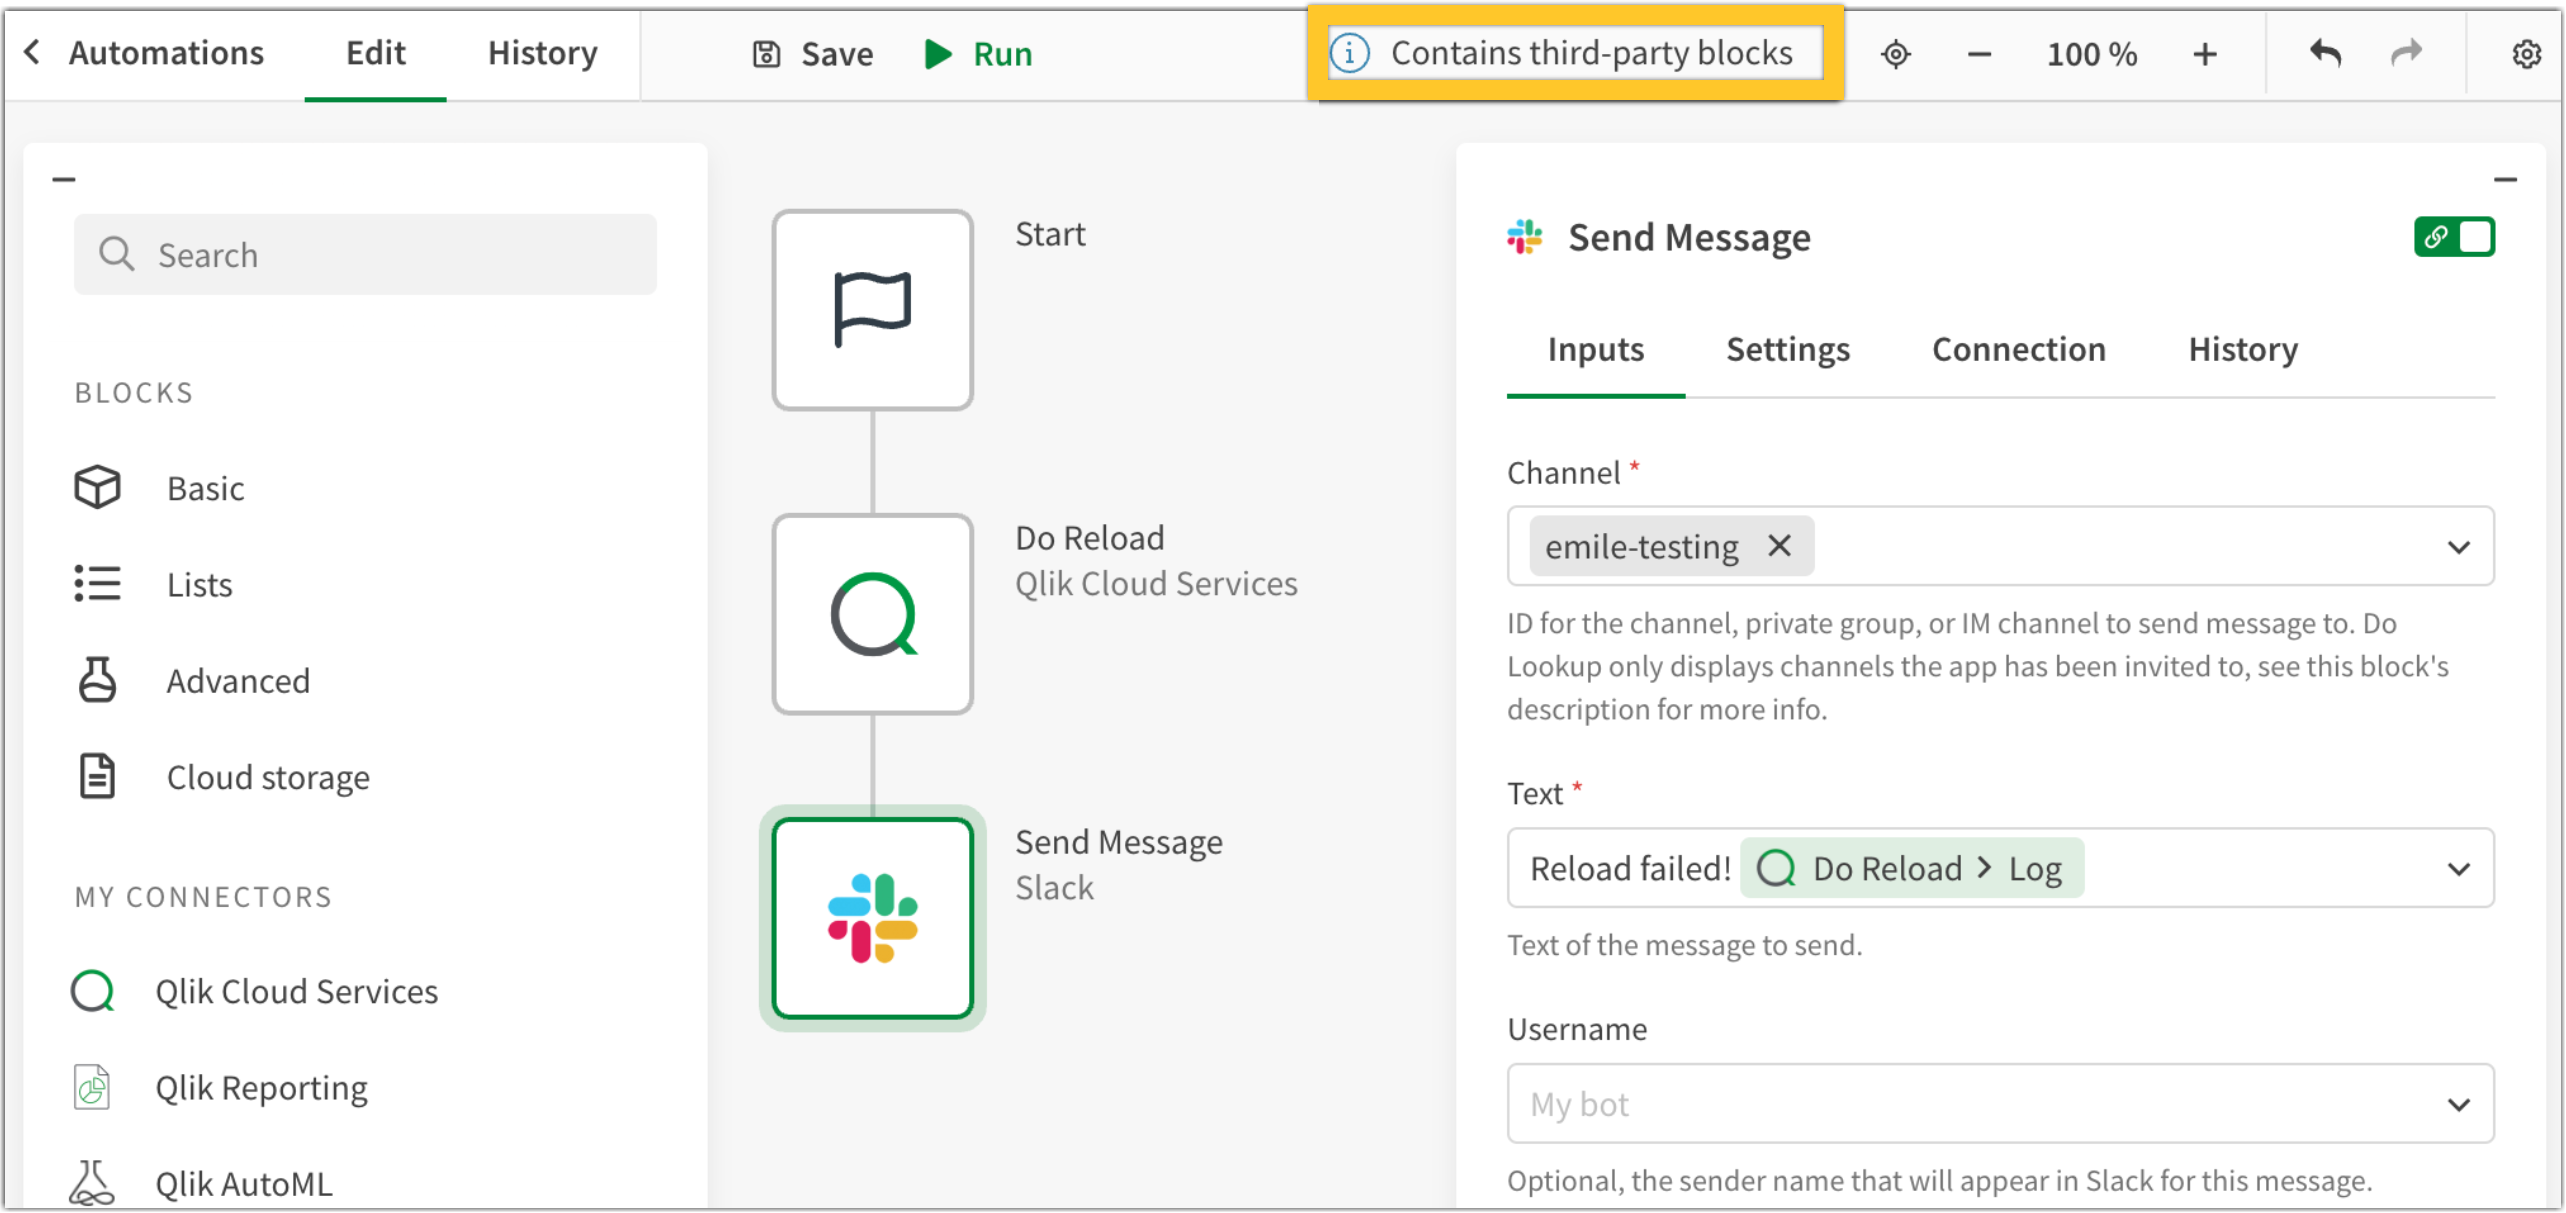Click the Start block flag icon
Screen dimensions: 2566x1213
coord(872,308)
